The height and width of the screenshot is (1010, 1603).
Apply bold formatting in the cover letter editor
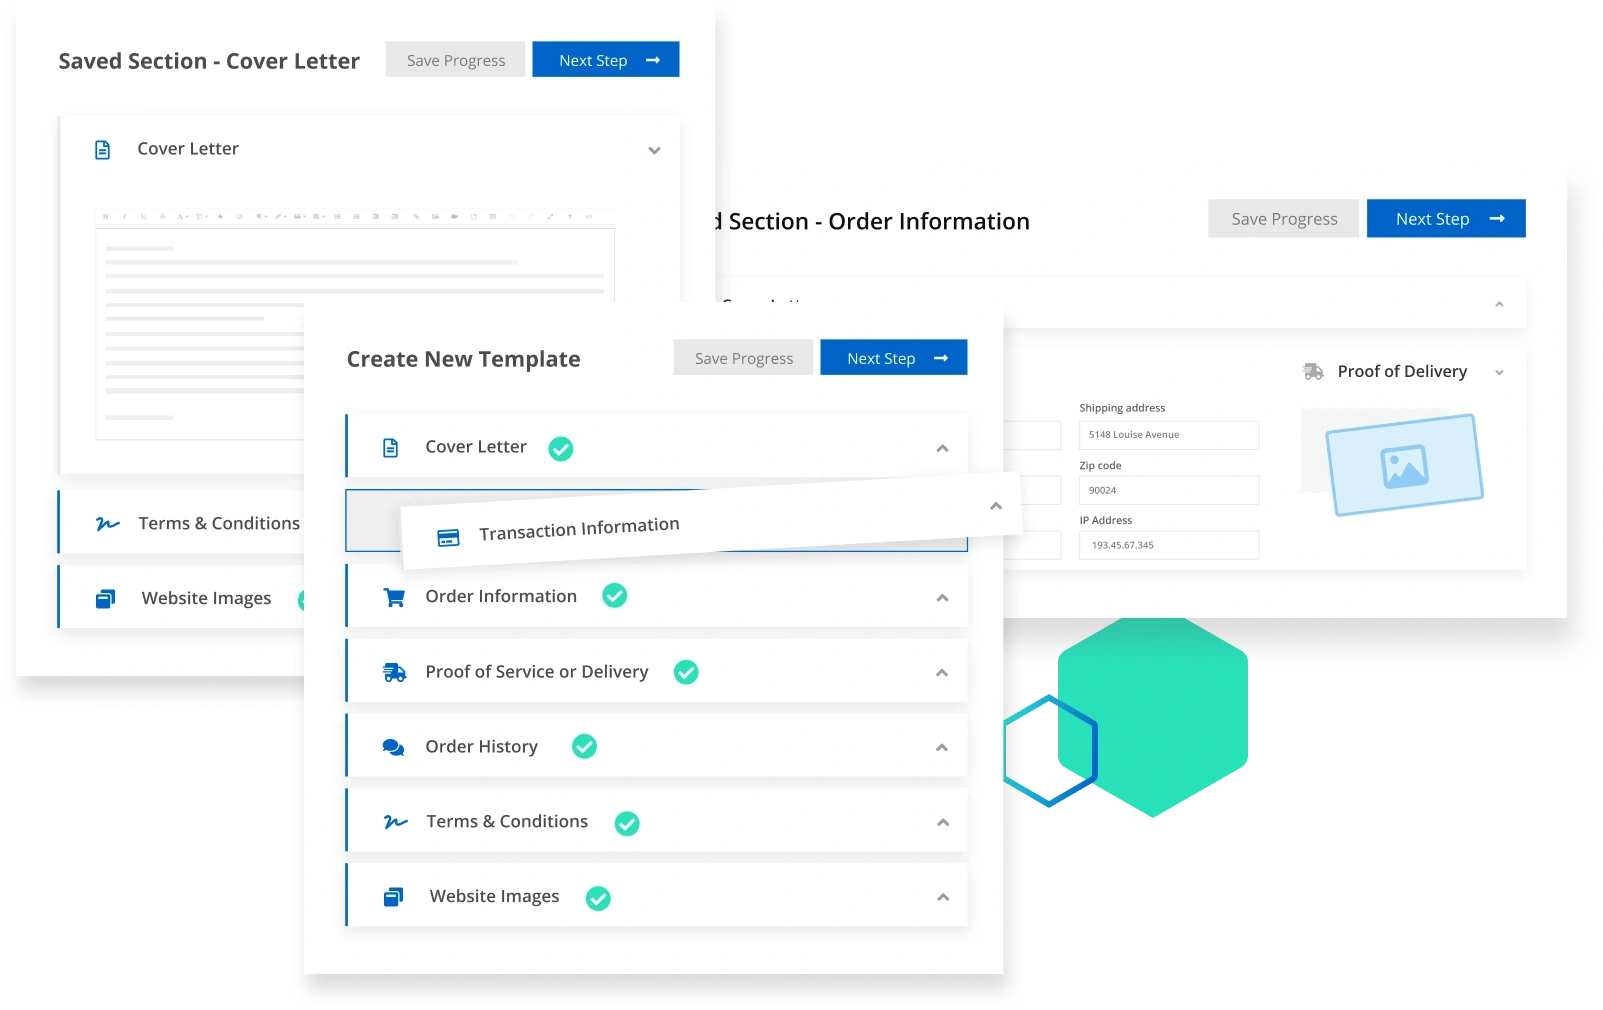tap(105, 215)
